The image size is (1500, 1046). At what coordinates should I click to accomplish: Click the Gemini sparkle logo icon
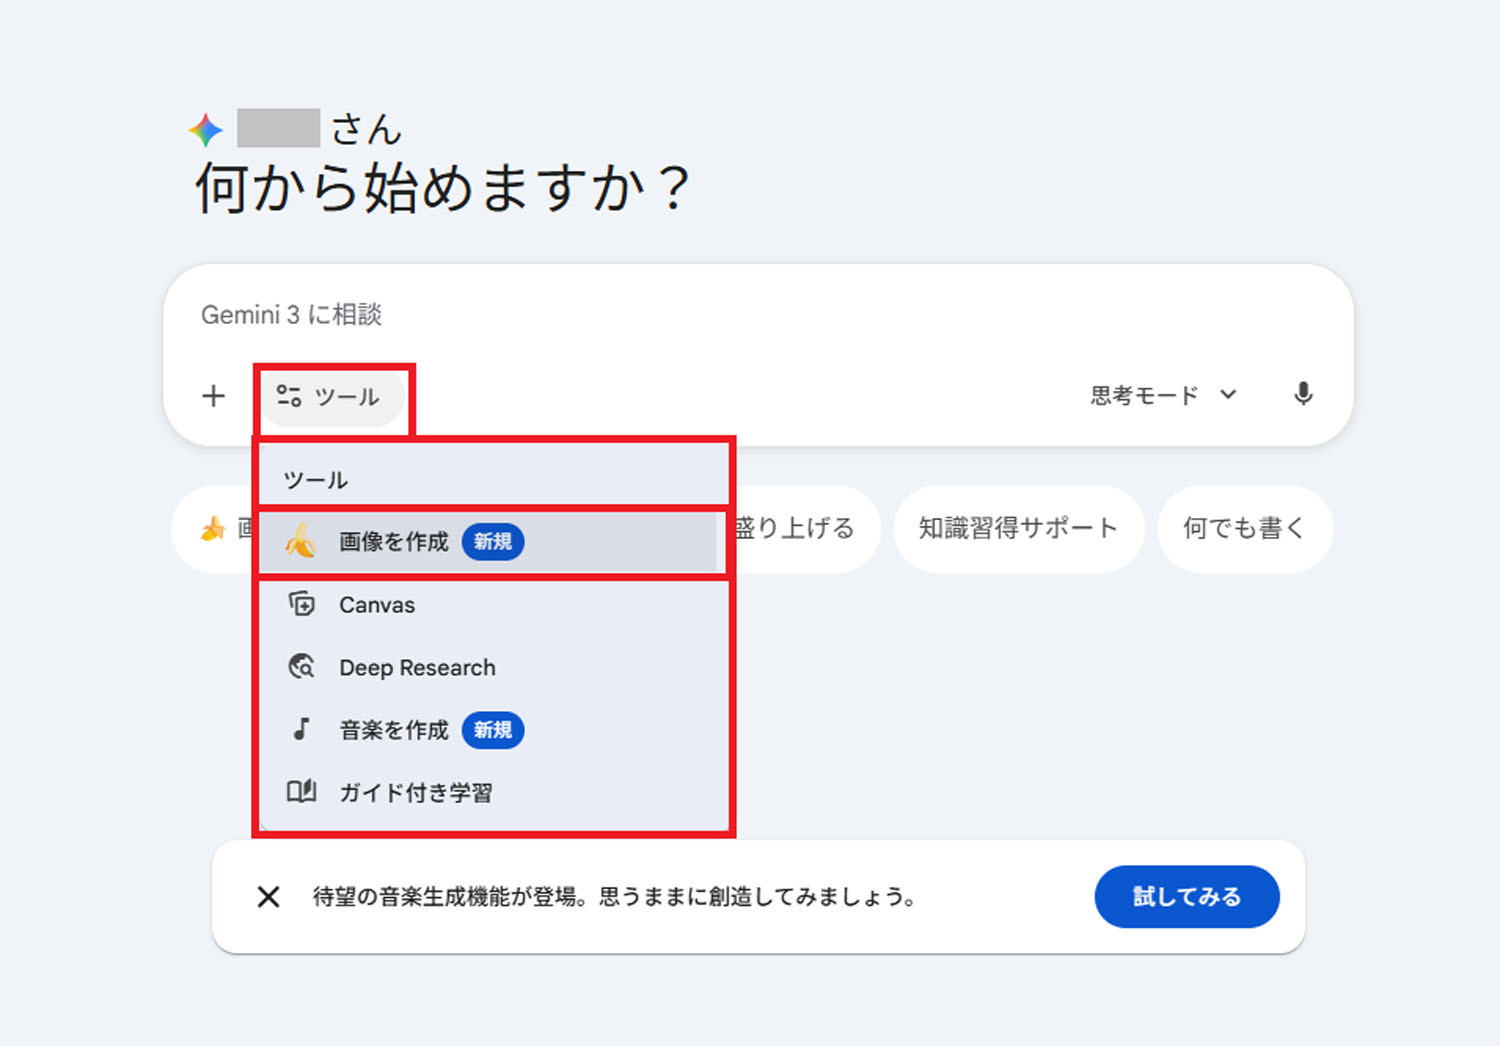click(205, 128)
